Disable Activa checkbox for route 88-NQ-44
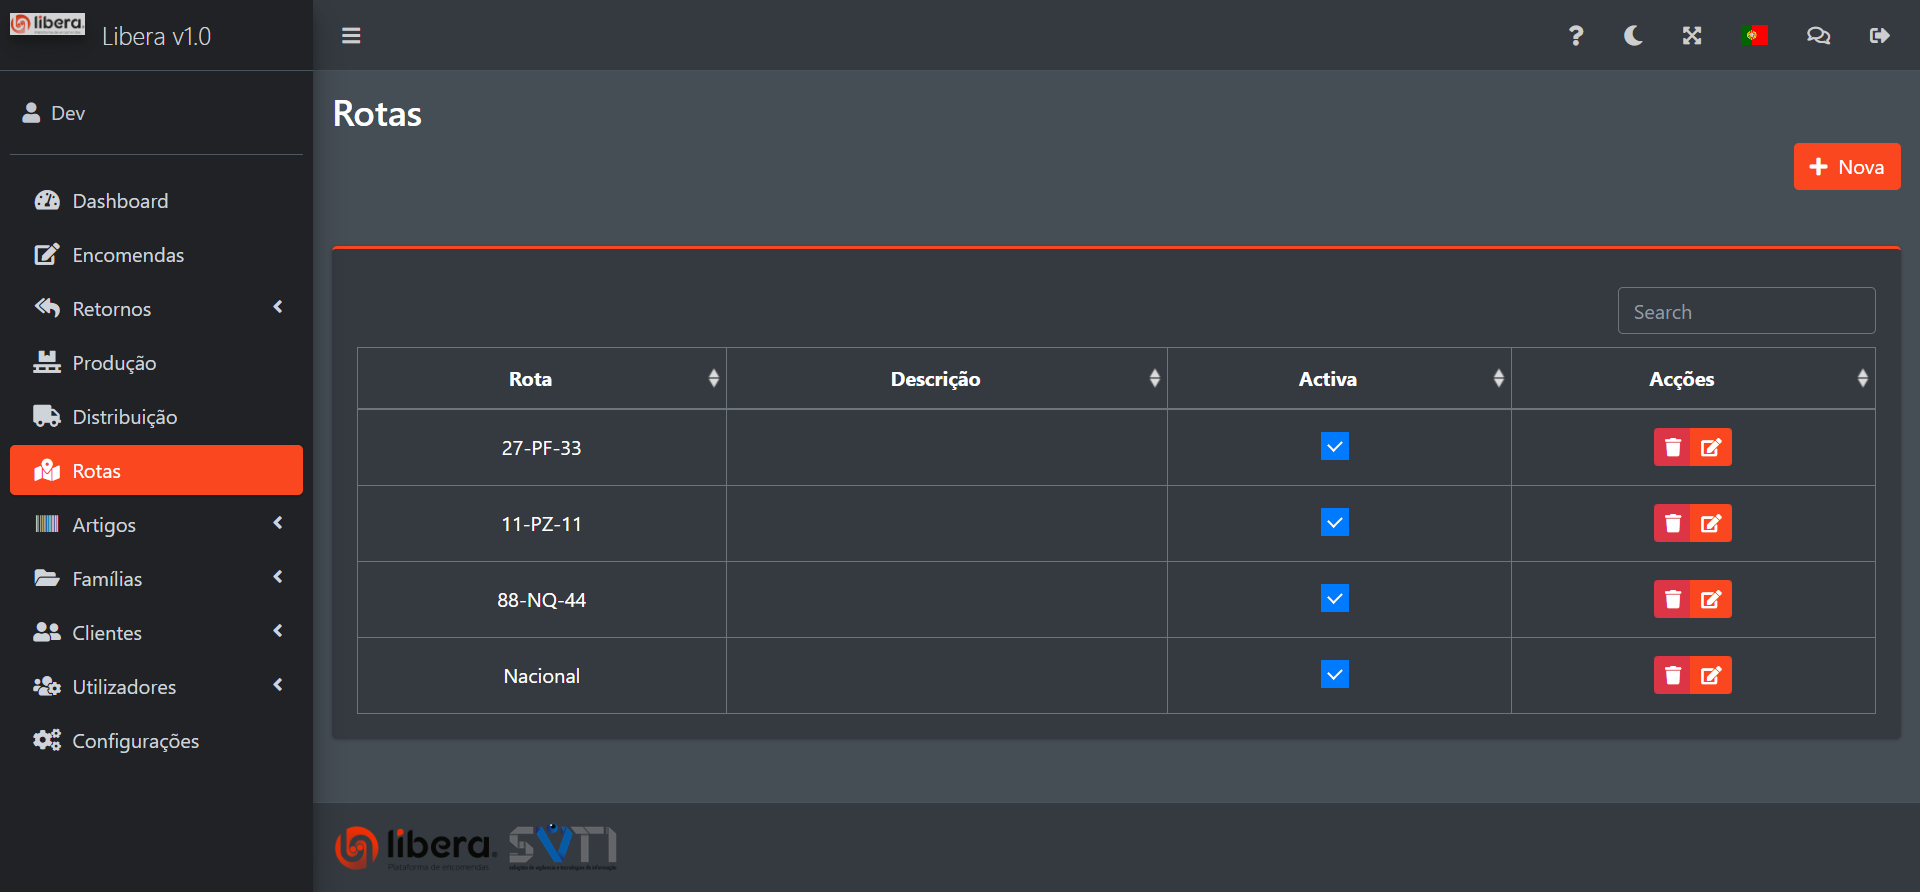Viewport: 1920px width, 892px height. click(1334, 598)
